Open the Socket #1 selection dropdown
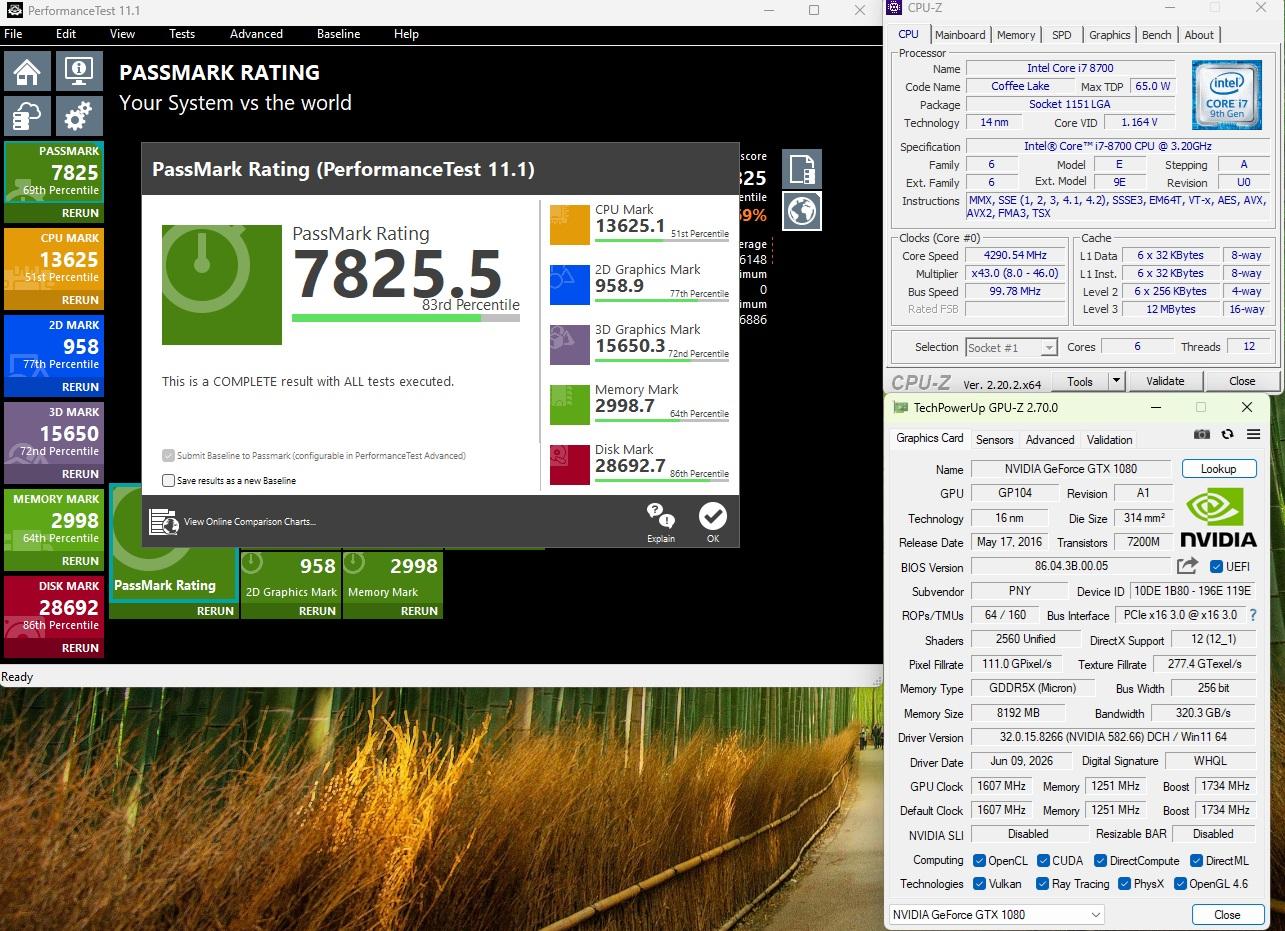 coord(1011,347)
